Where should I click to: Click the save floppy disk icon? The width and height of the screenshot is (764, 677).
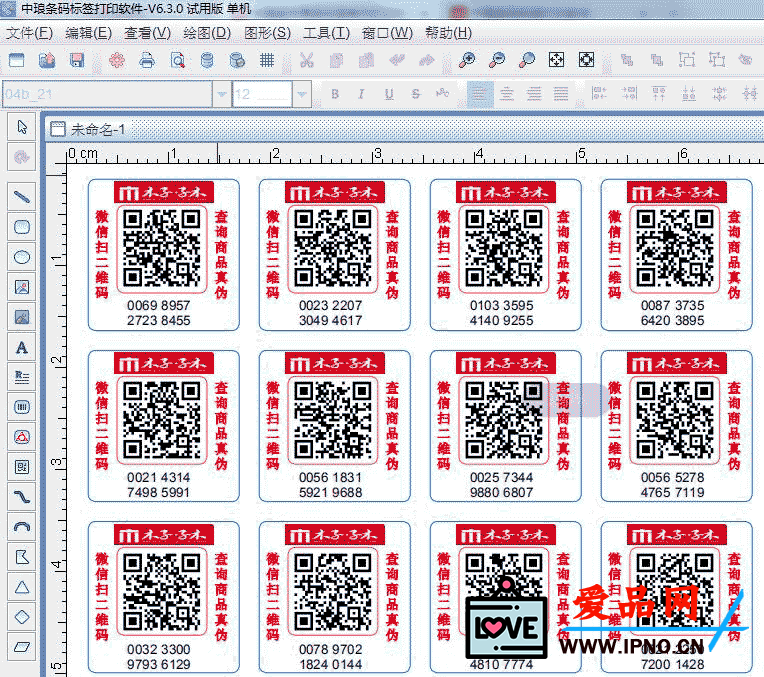click(77, 60)
